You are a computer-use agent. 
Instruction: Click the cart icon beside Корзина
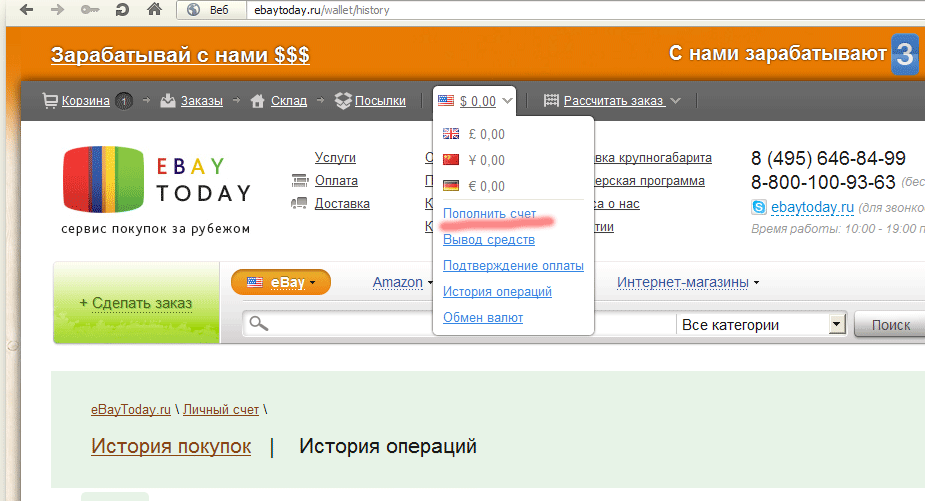pyautogui.click(x=50, y=101)
